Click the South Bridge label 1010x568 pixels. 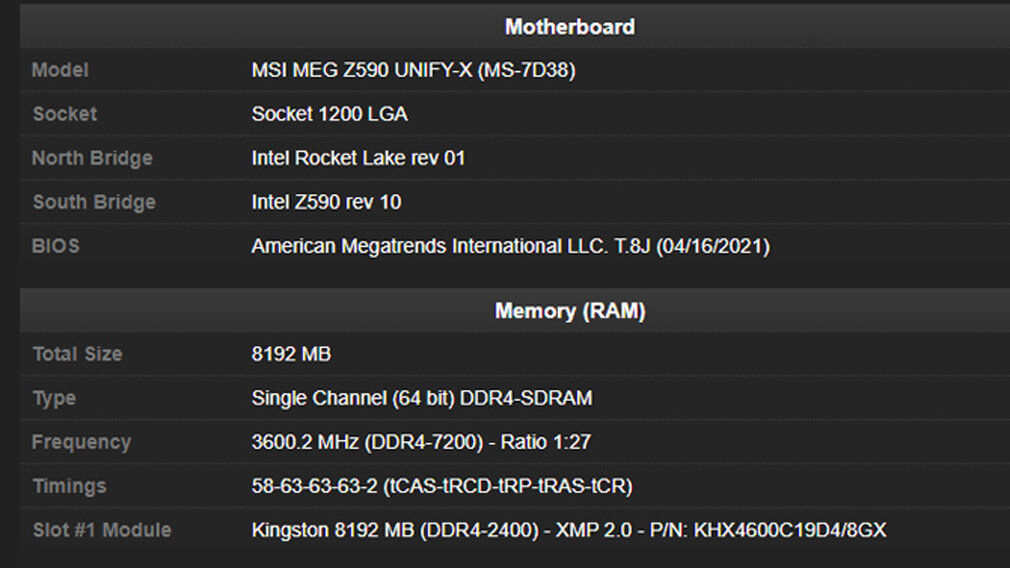click(94, 202)
